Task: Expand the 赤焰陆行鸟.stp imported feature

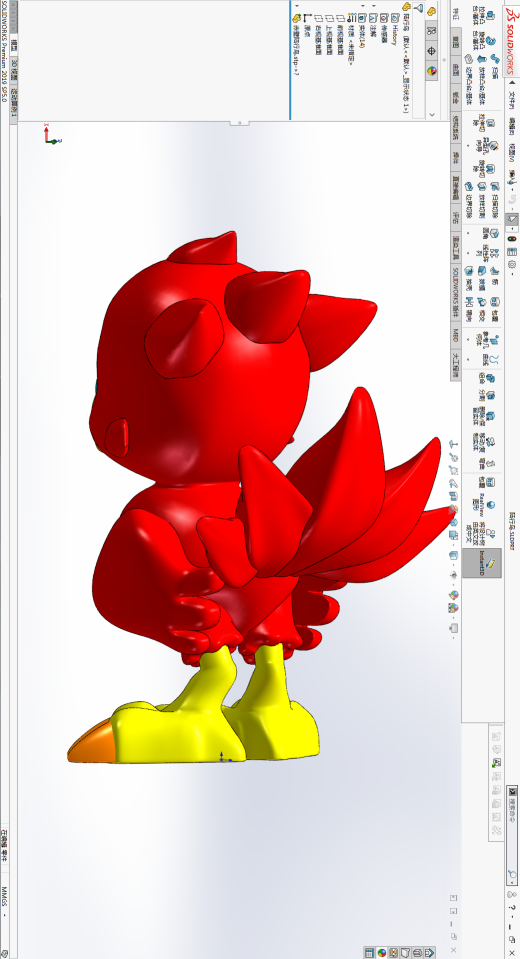Action: click(297, 6)
